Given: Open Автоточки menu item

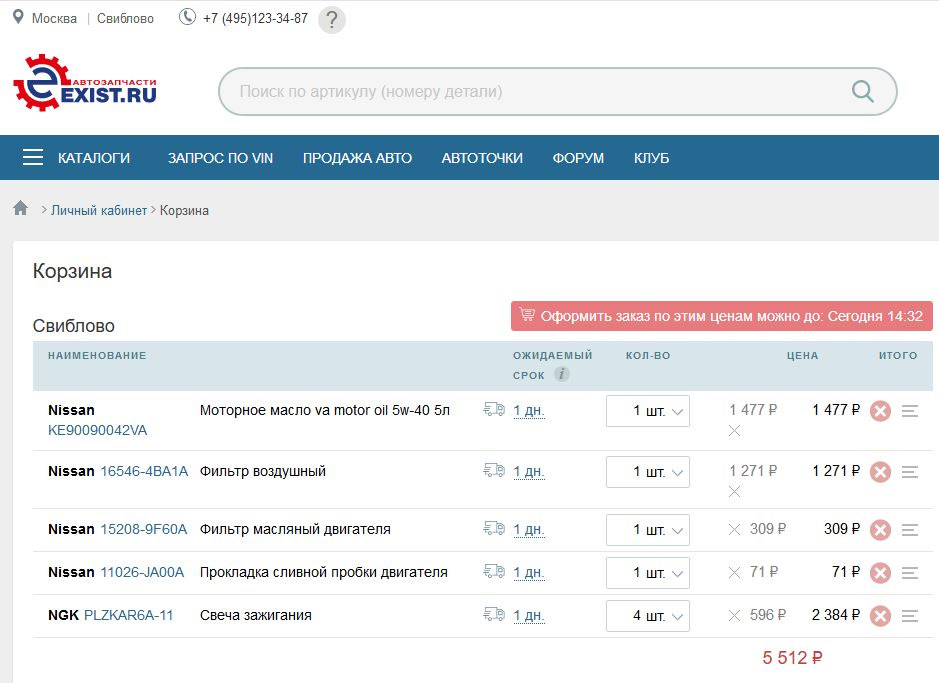Looking at the screenshot, I should click(x=482, y=158).
